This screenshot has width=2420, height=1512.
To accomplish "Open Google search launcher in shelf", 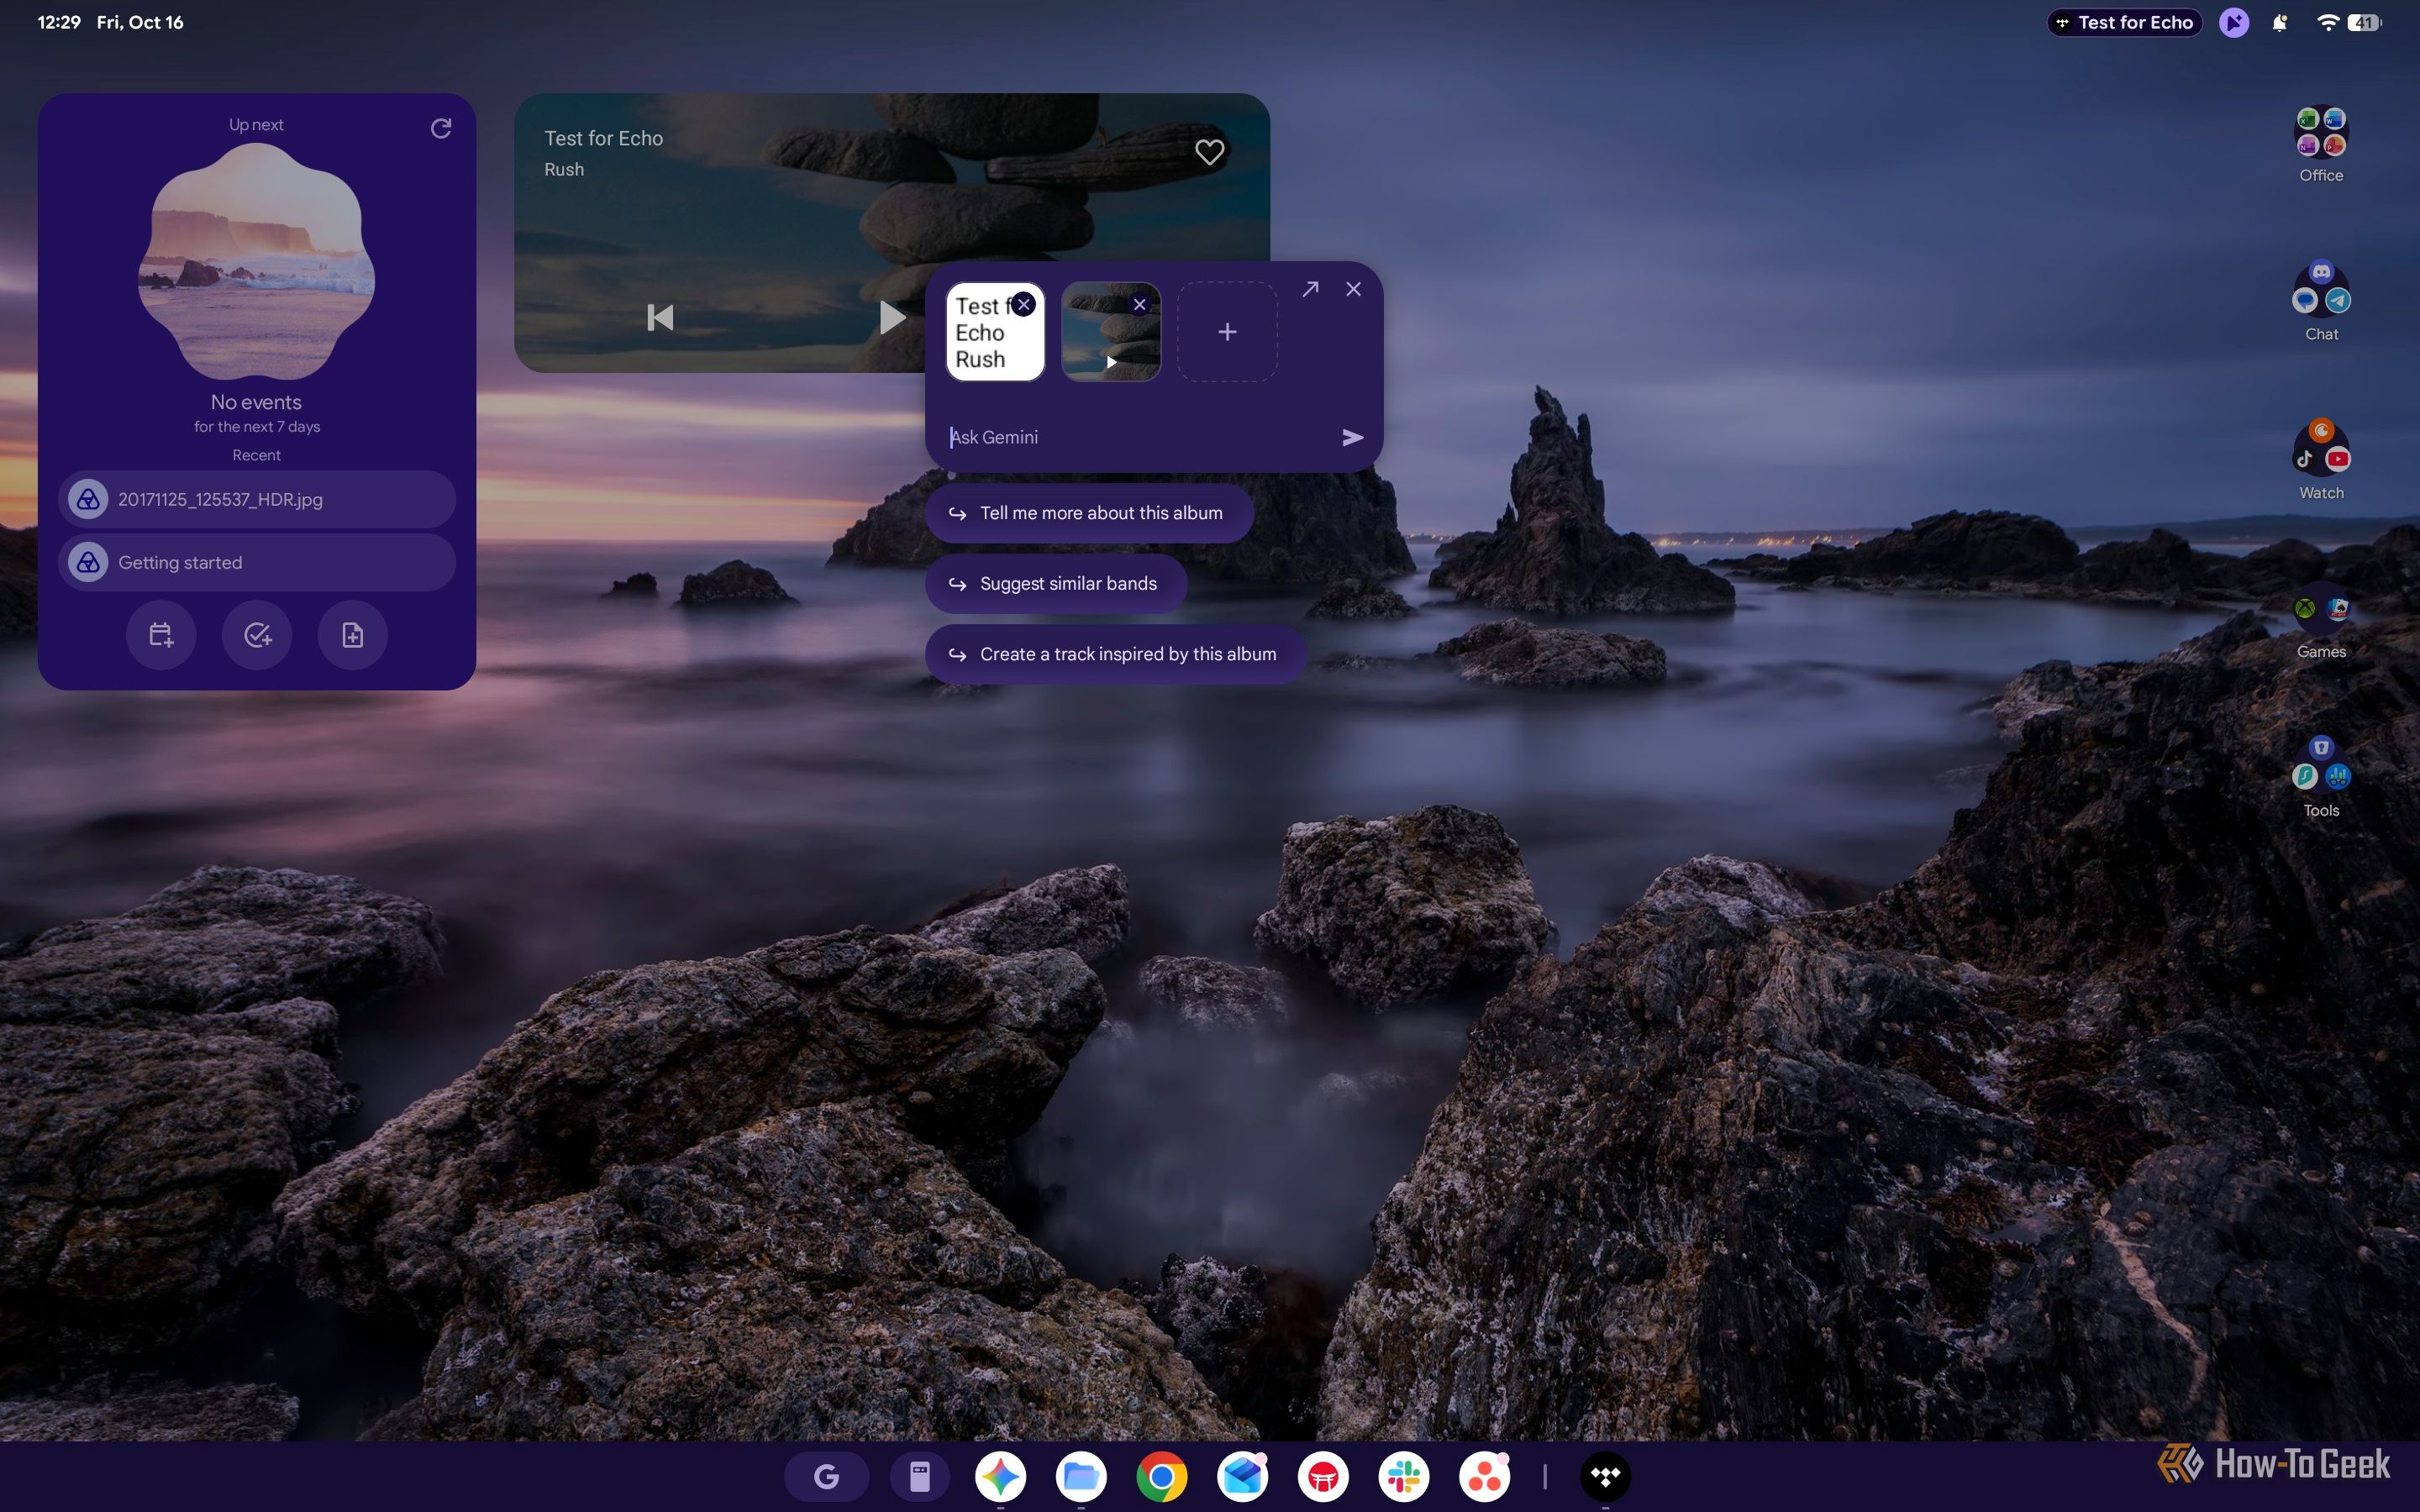I will [x=826, y=1476].
